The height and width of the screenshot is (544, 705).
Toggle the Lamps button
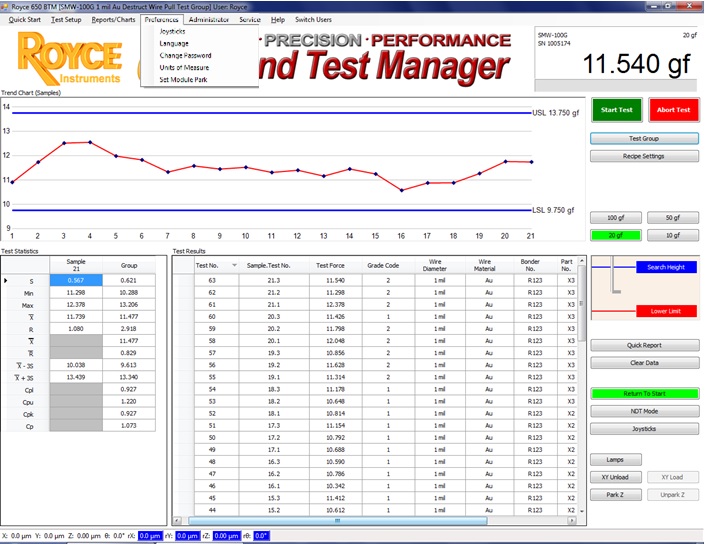616,459
